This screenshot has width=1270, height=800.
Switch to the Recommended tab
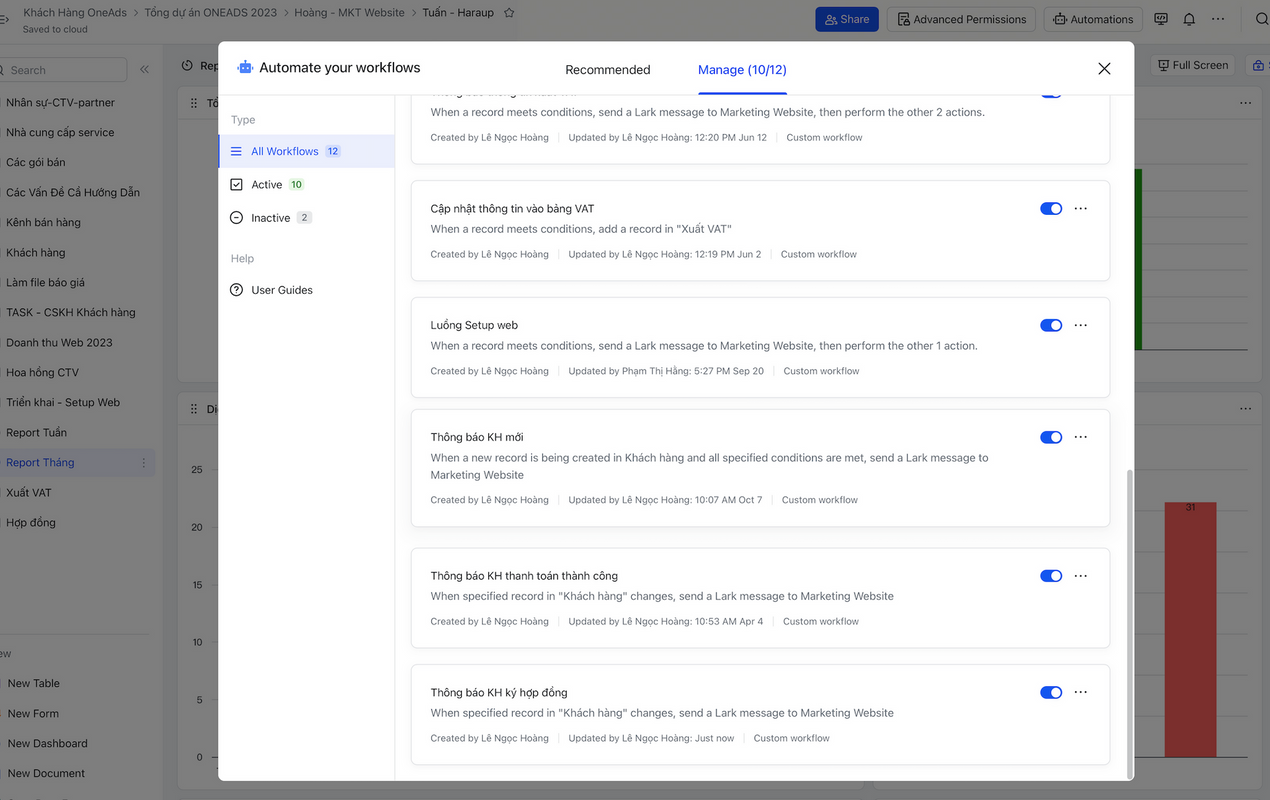(x=608, y=70)
